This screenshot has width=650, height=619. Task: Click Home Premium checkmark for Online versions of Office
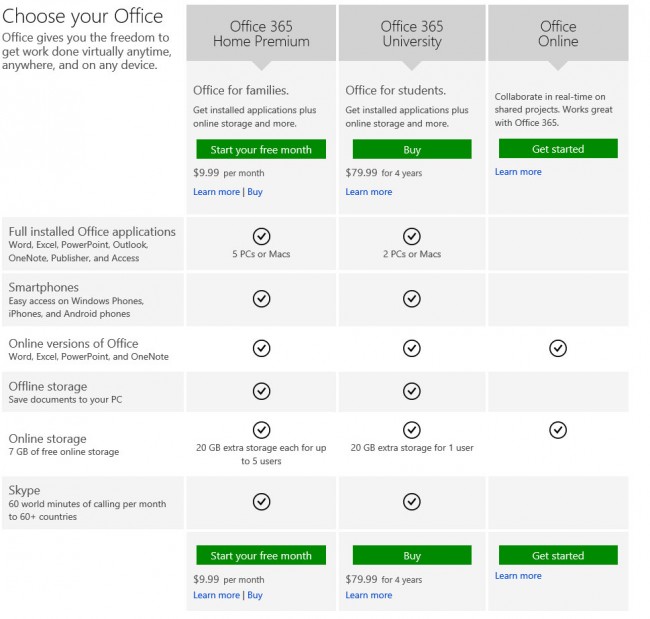(x=262, y=348)
